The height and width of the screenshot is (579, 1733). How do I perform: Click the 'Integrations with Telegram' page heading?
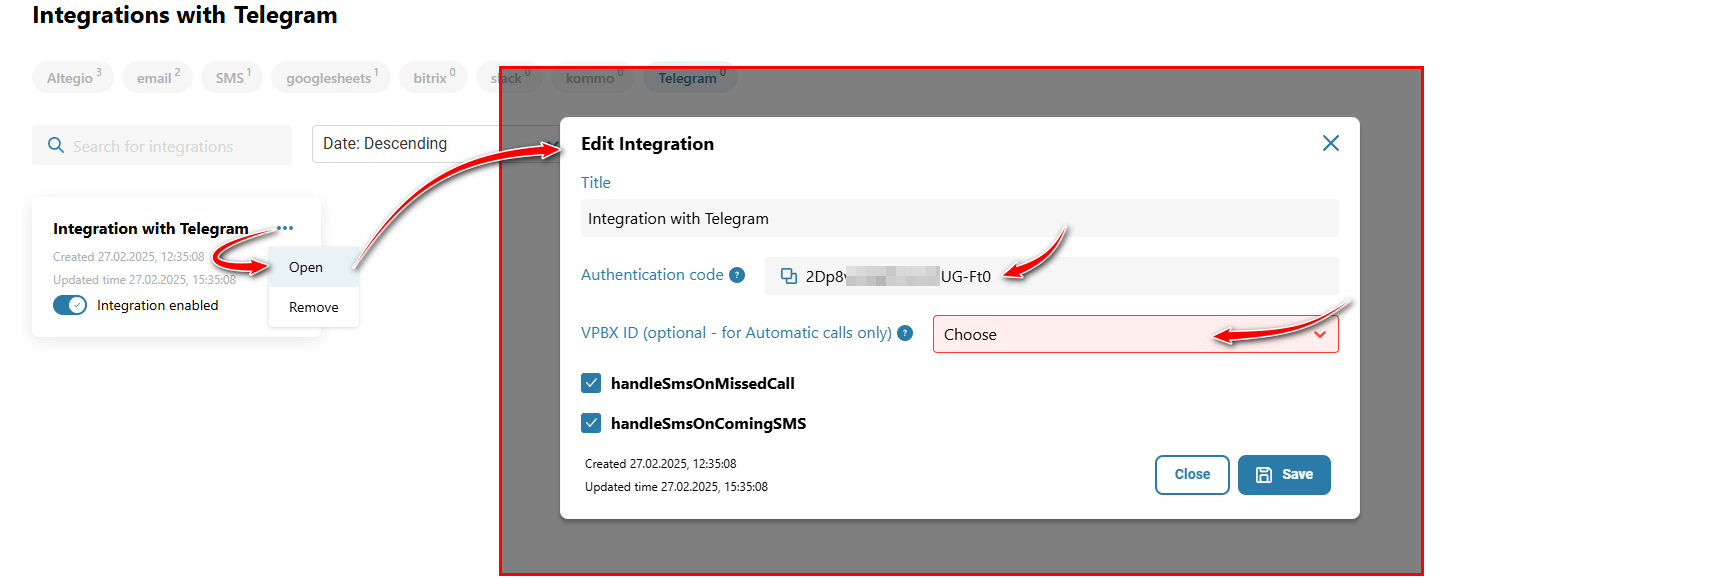tap(185, 15)
